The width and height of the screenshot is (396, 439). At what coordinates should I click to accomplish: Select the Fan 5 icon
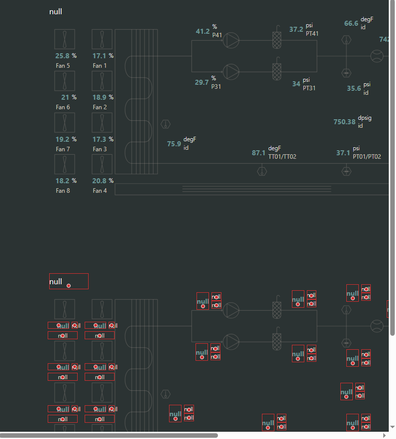click(x=64, y=39)
